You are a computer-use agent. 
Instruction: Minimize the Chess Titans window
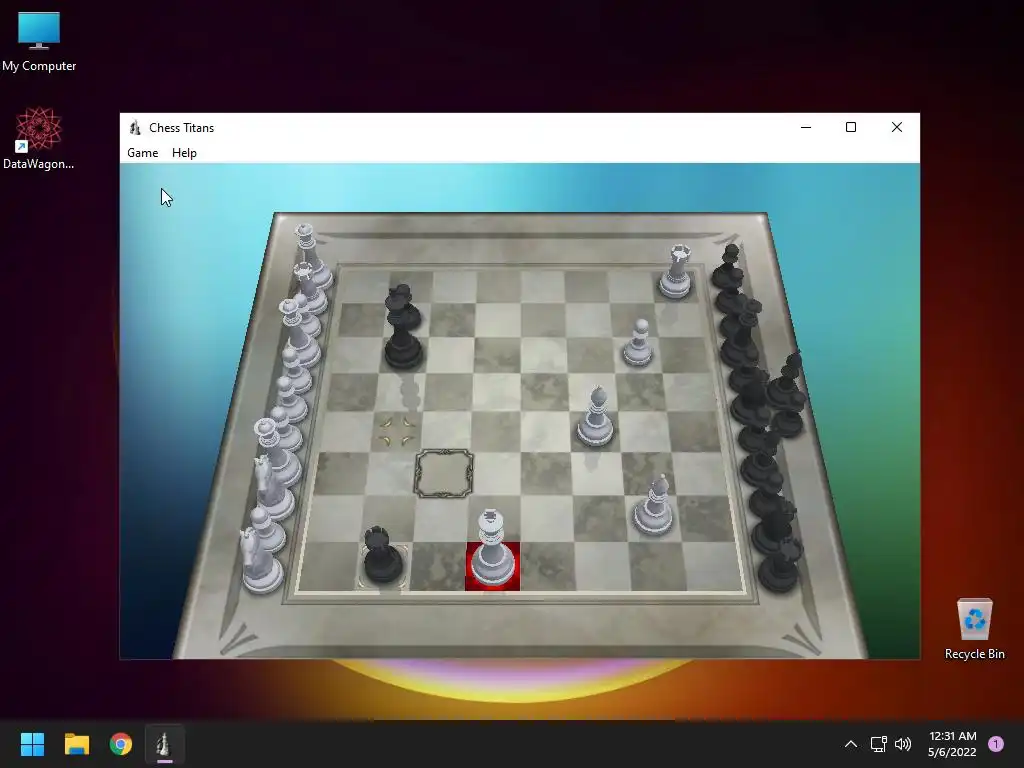pos(806,127)
